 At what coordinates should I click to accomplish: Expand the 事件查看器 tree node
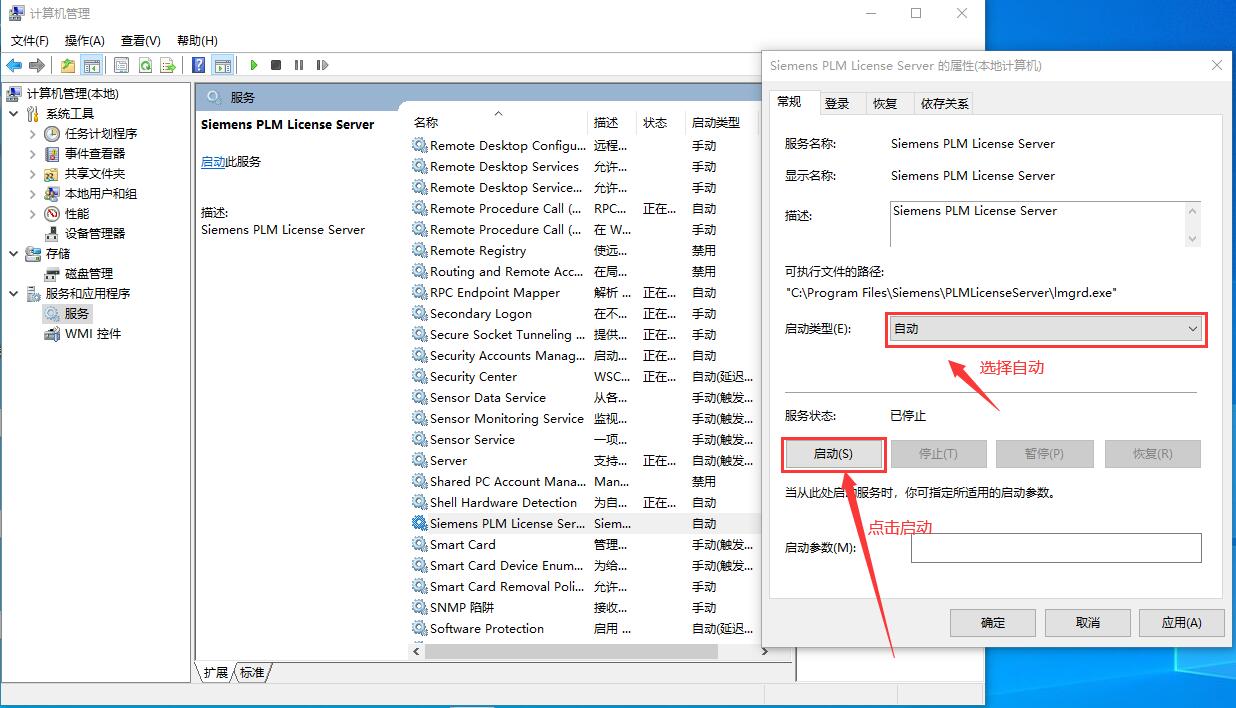pyautogui.click(x=32, y=153)
